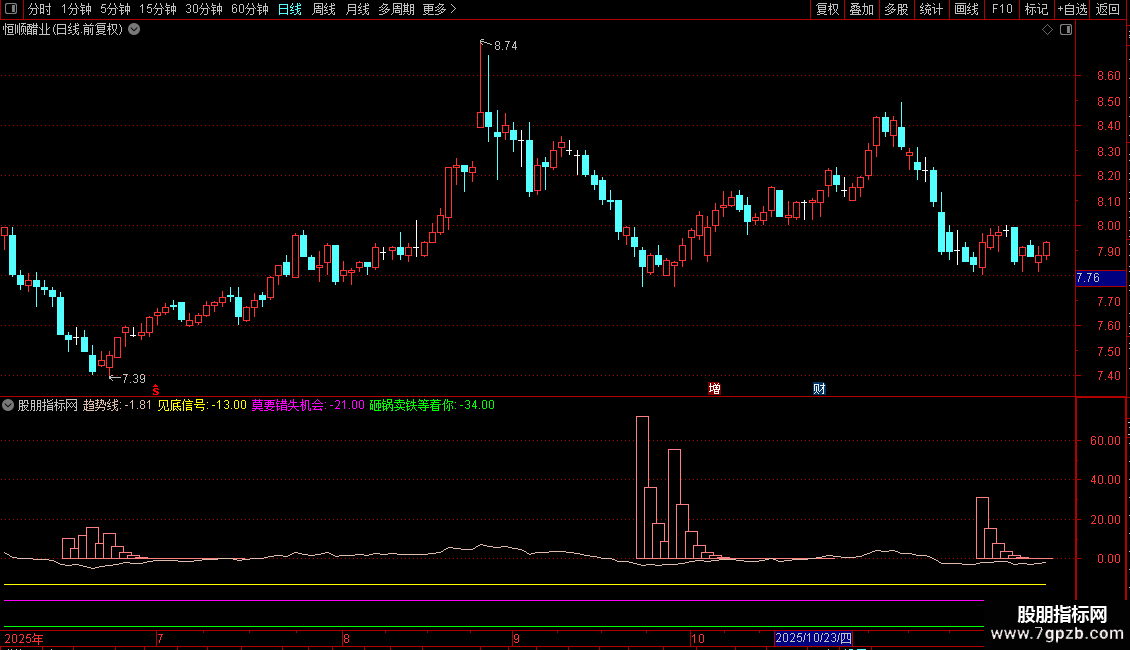This screenshot has height=650, width=1130.
Task: Expand dropdown next to 恒顺醋业 title
Action: [134, 30]
